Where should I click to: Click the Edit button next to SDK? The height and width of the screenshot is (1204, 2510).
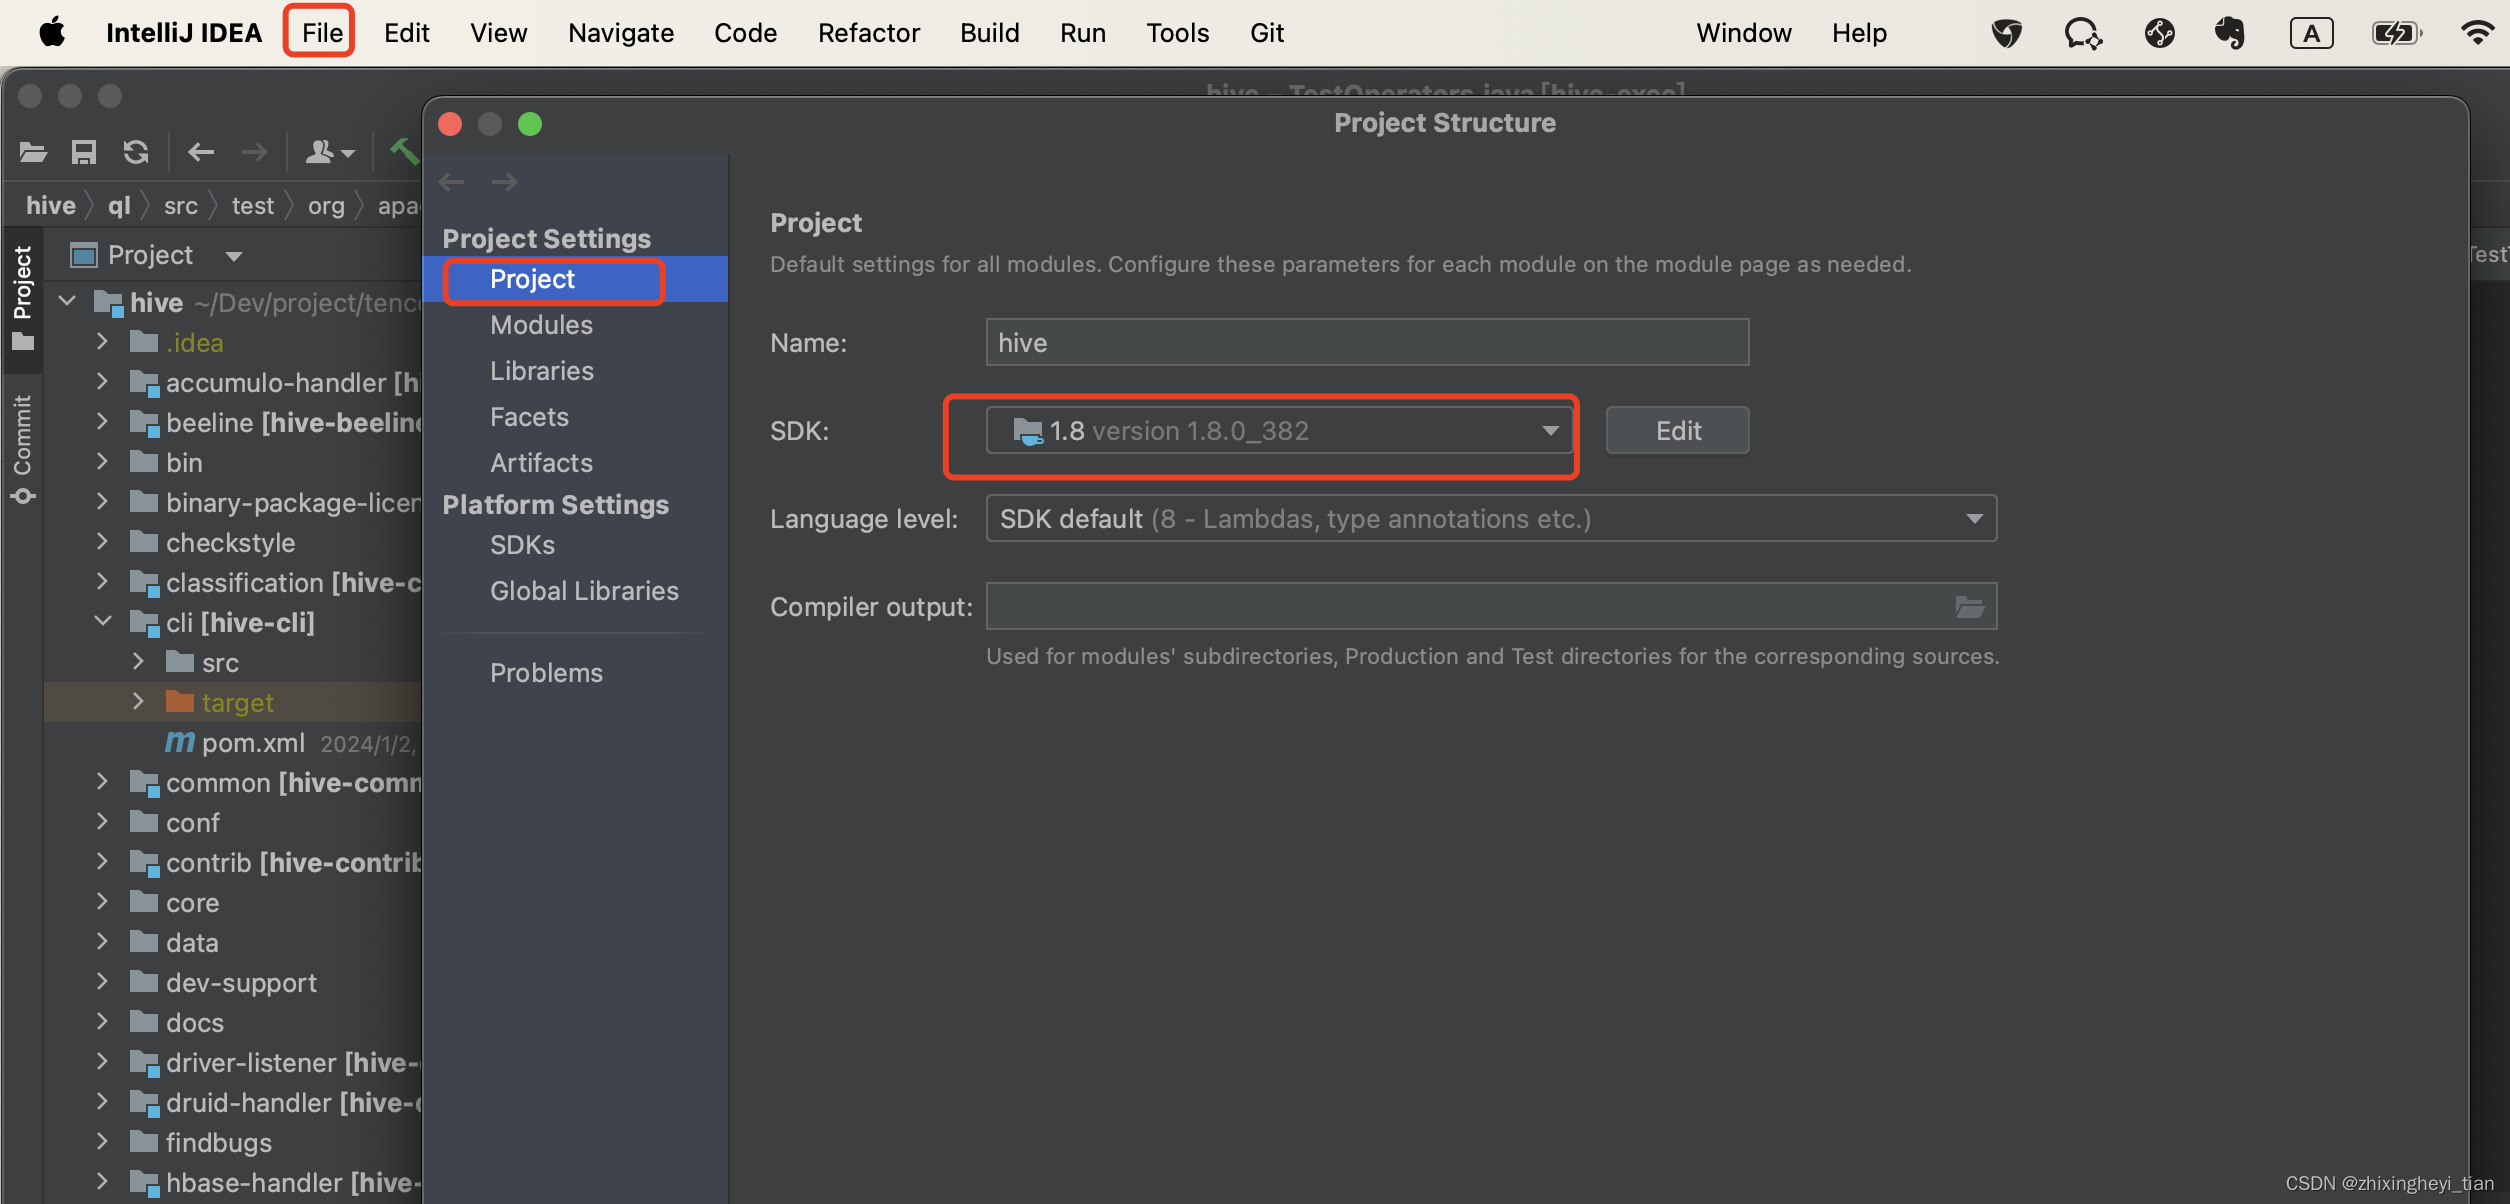tap(1677, 431)
